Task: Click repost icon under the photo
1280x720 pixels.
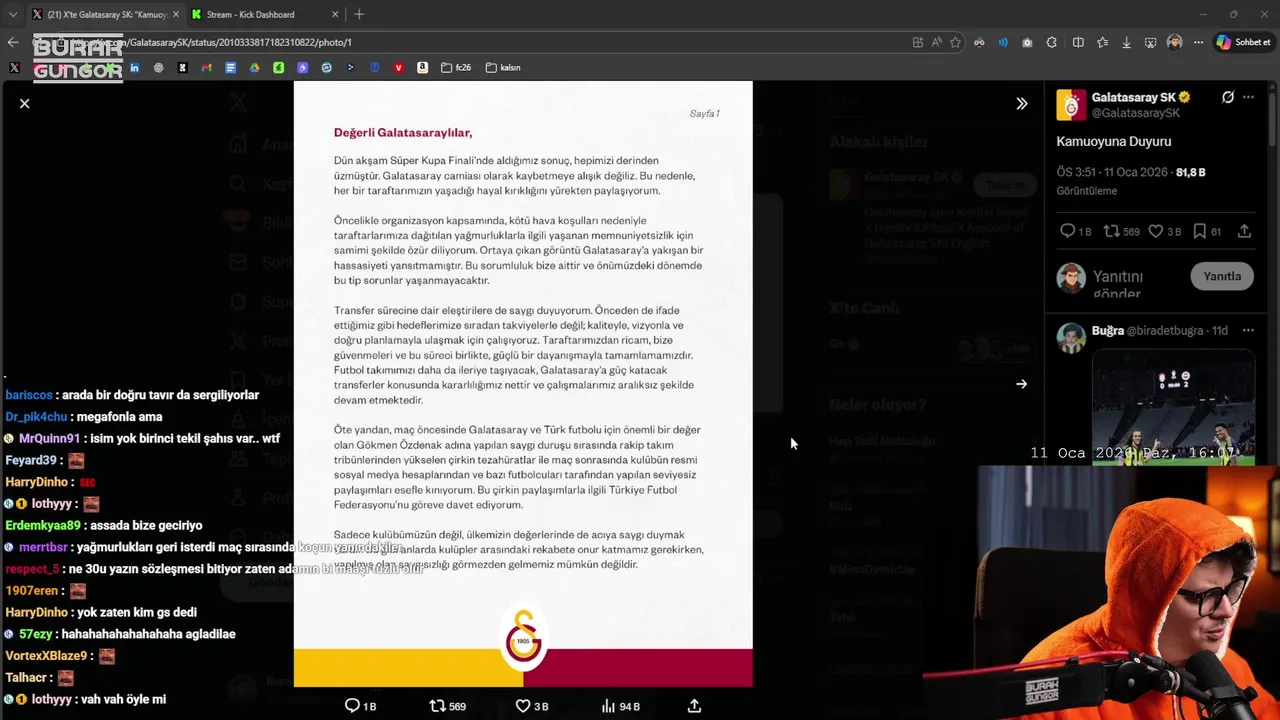Action: (437, 706)
